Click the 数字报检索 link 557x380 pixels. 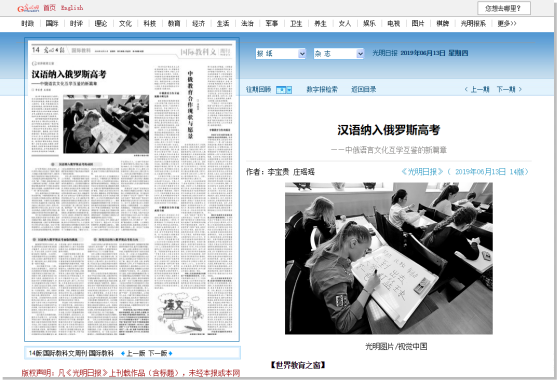coord(322,89)
